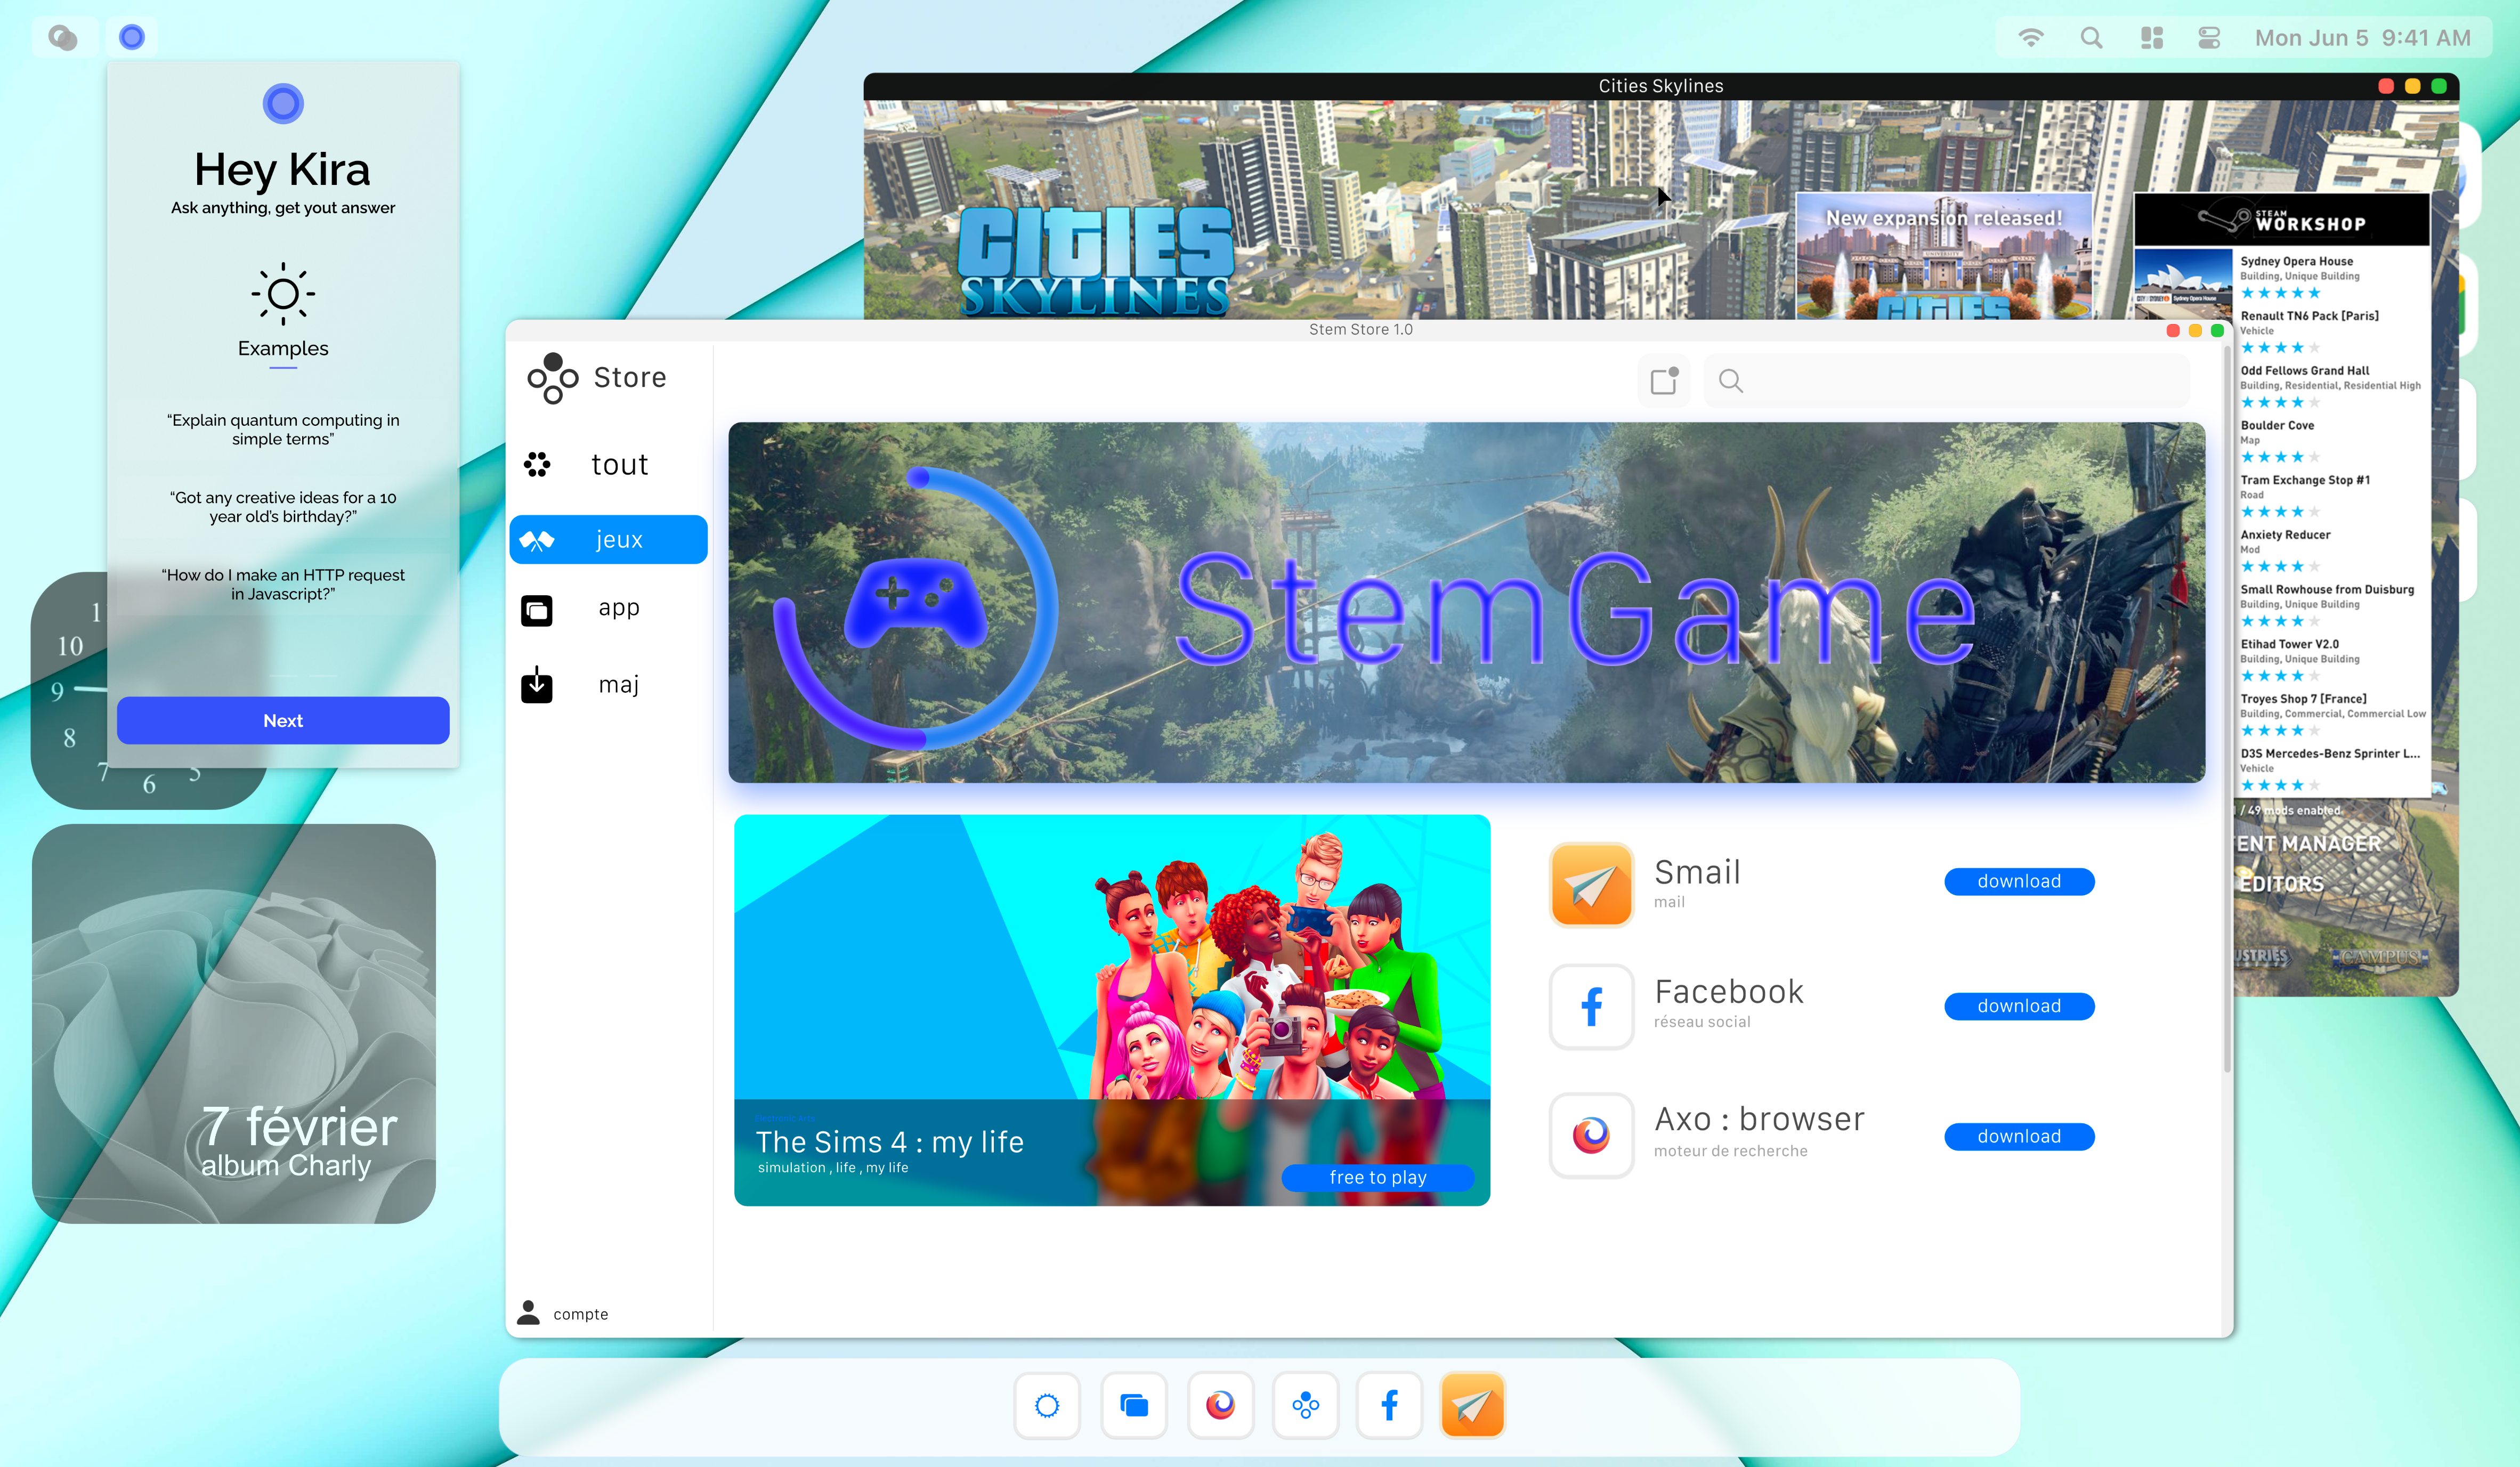
Task: Switch to the tout category tab
Action: (608, 464)
